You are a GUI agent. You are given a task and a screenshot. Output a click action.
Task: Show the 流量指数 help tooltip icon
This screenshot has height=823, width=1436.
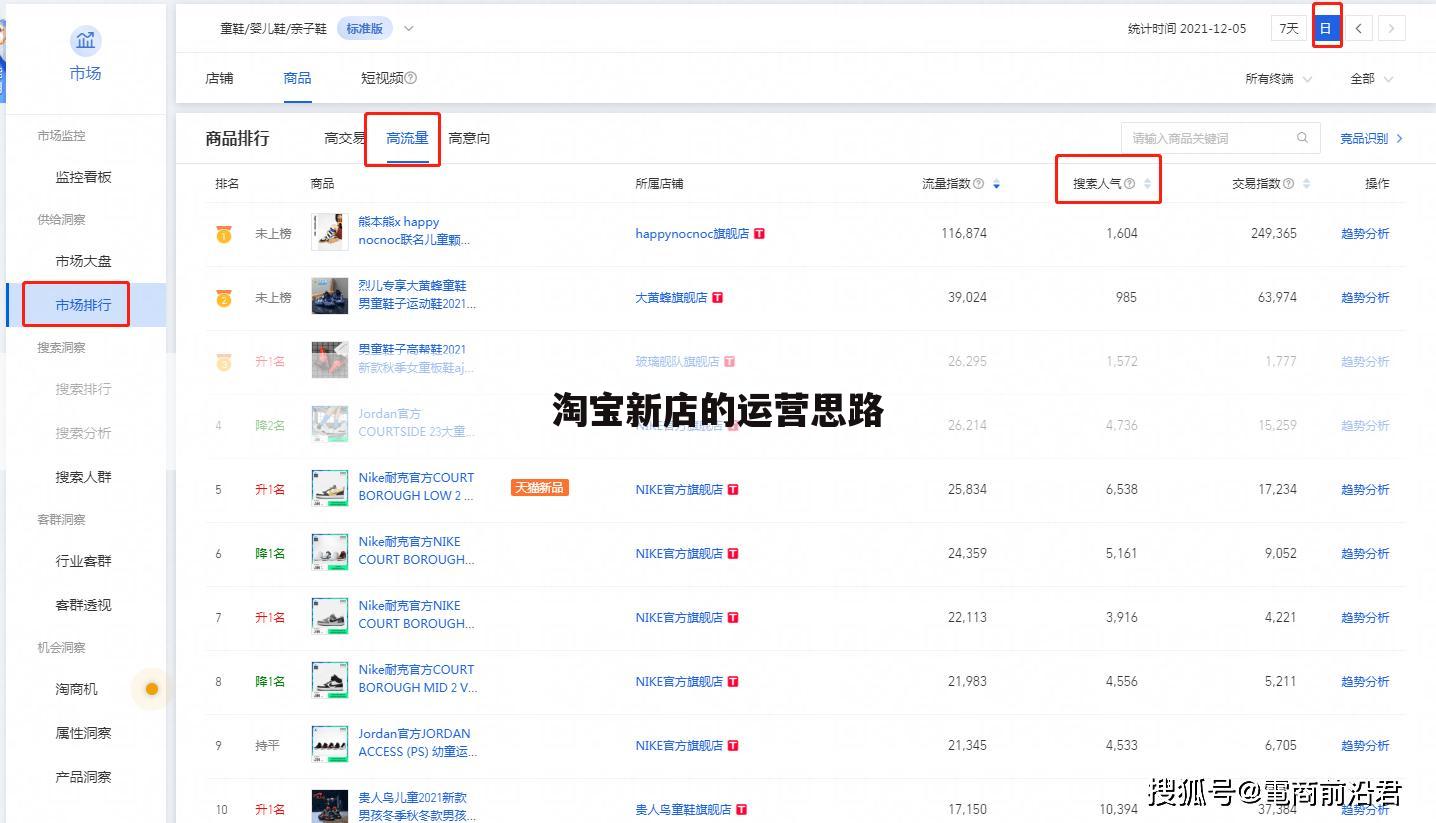point(978,183)
